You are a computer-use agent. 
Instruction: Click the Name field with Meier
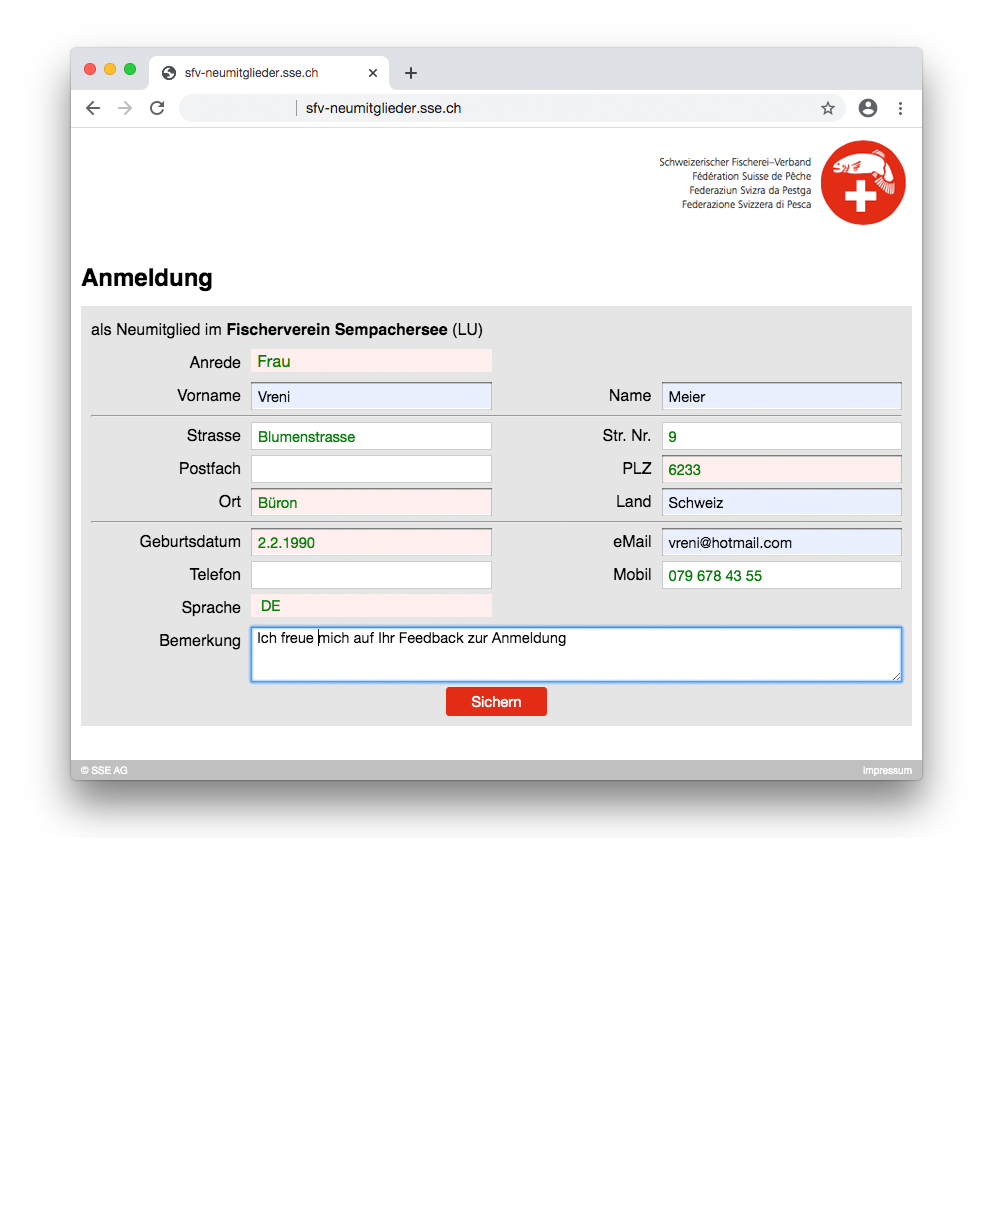coord(781,396)
